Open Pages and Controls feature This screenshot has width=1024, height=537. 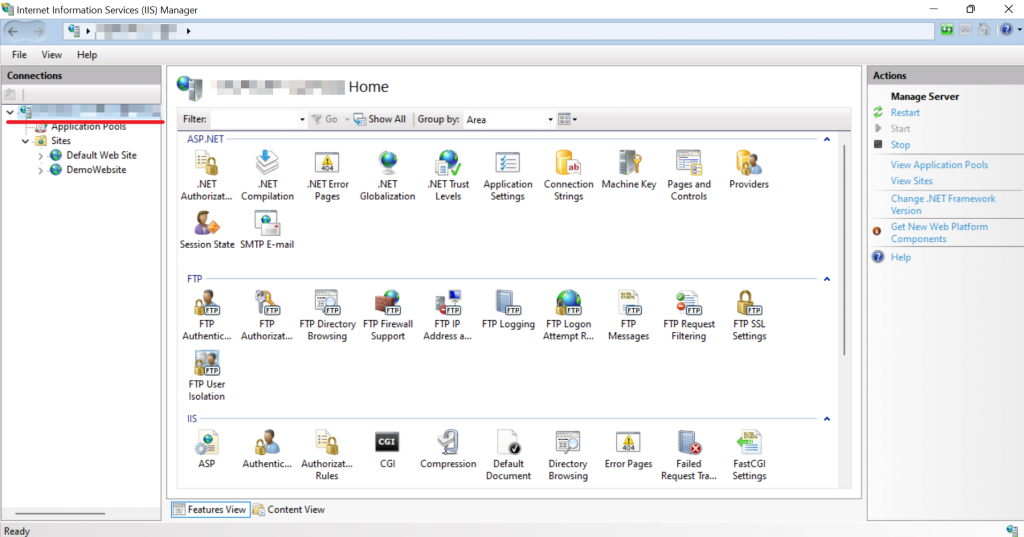click(688, 175)
